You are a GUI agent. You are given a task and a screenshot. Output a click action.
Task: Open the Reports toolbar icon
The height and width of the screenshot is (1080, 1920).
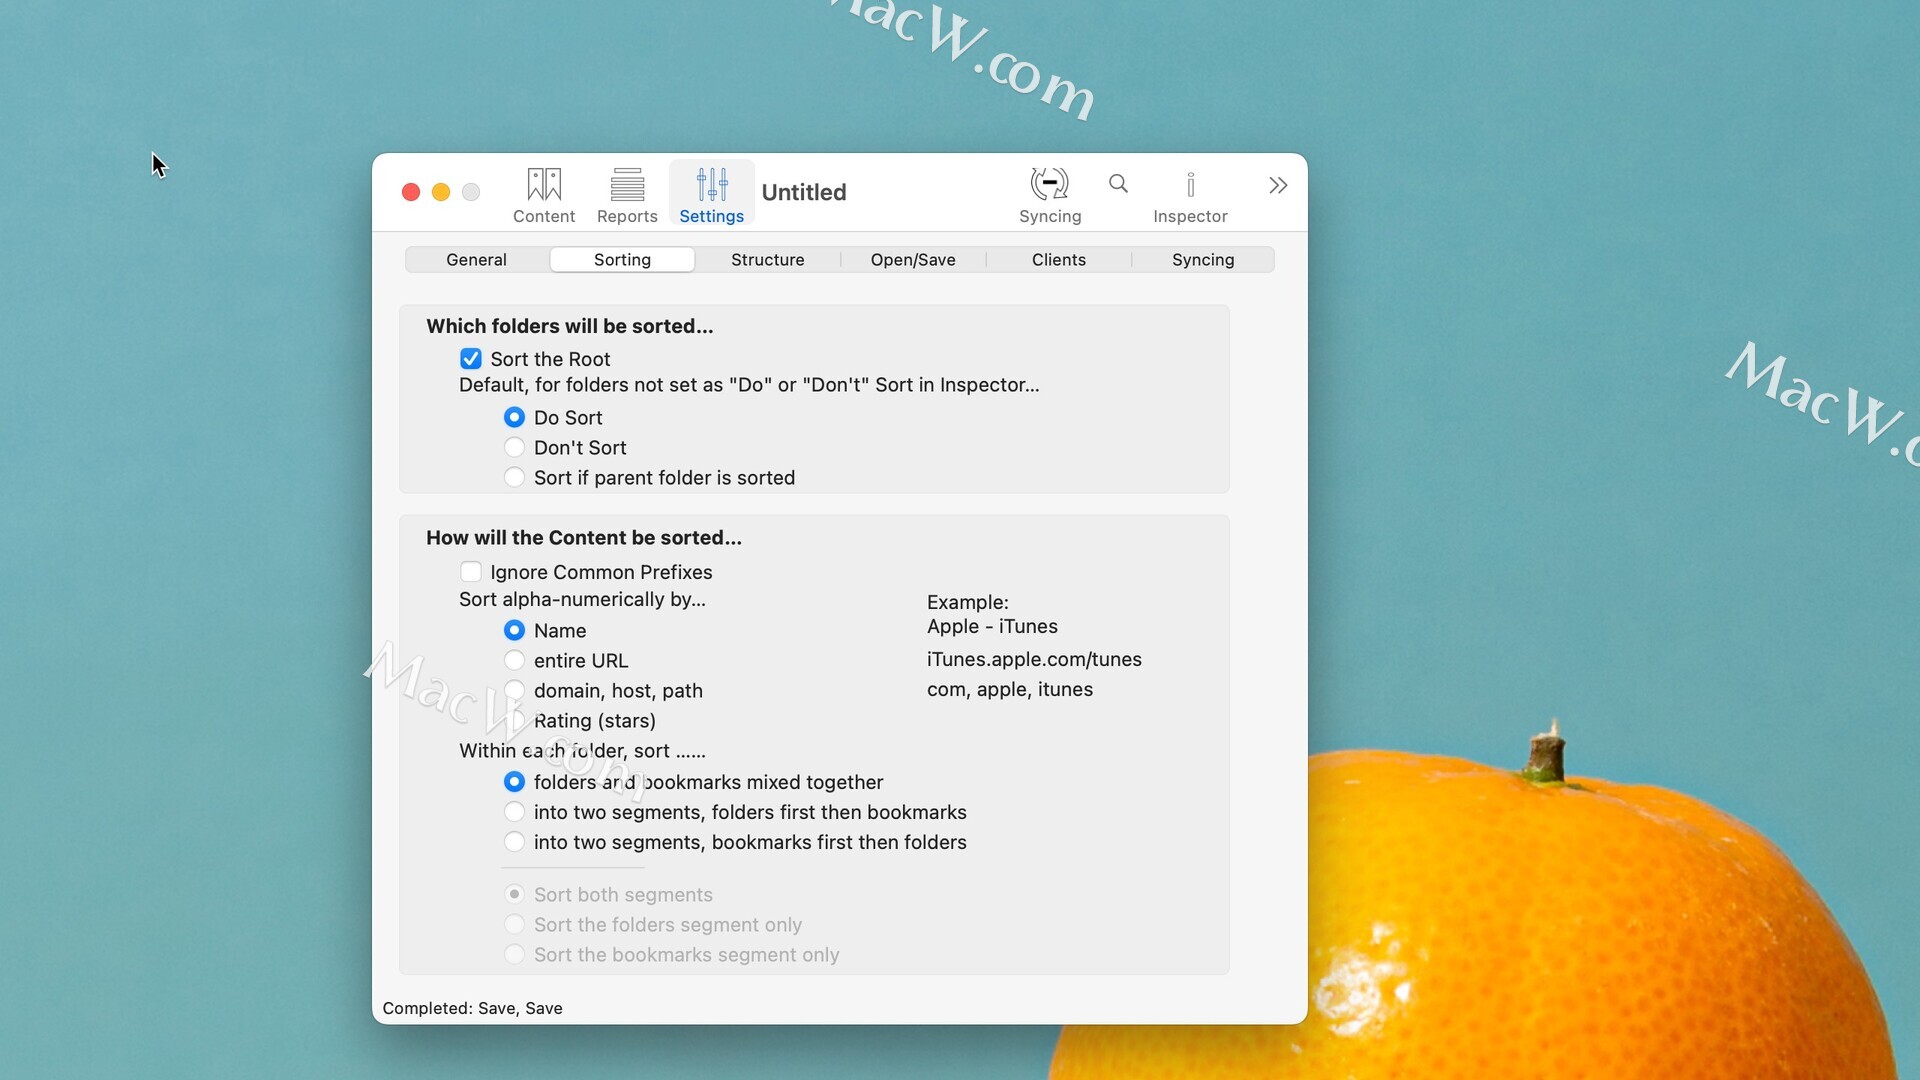627,185
